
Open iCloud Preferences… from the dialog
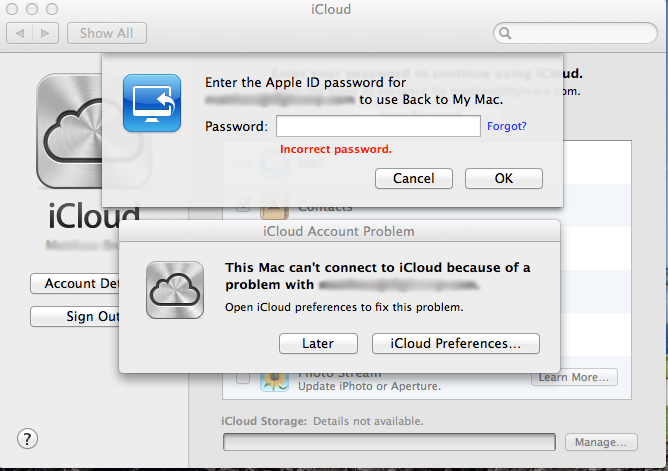pyautogui.click(x=456, y=344)
